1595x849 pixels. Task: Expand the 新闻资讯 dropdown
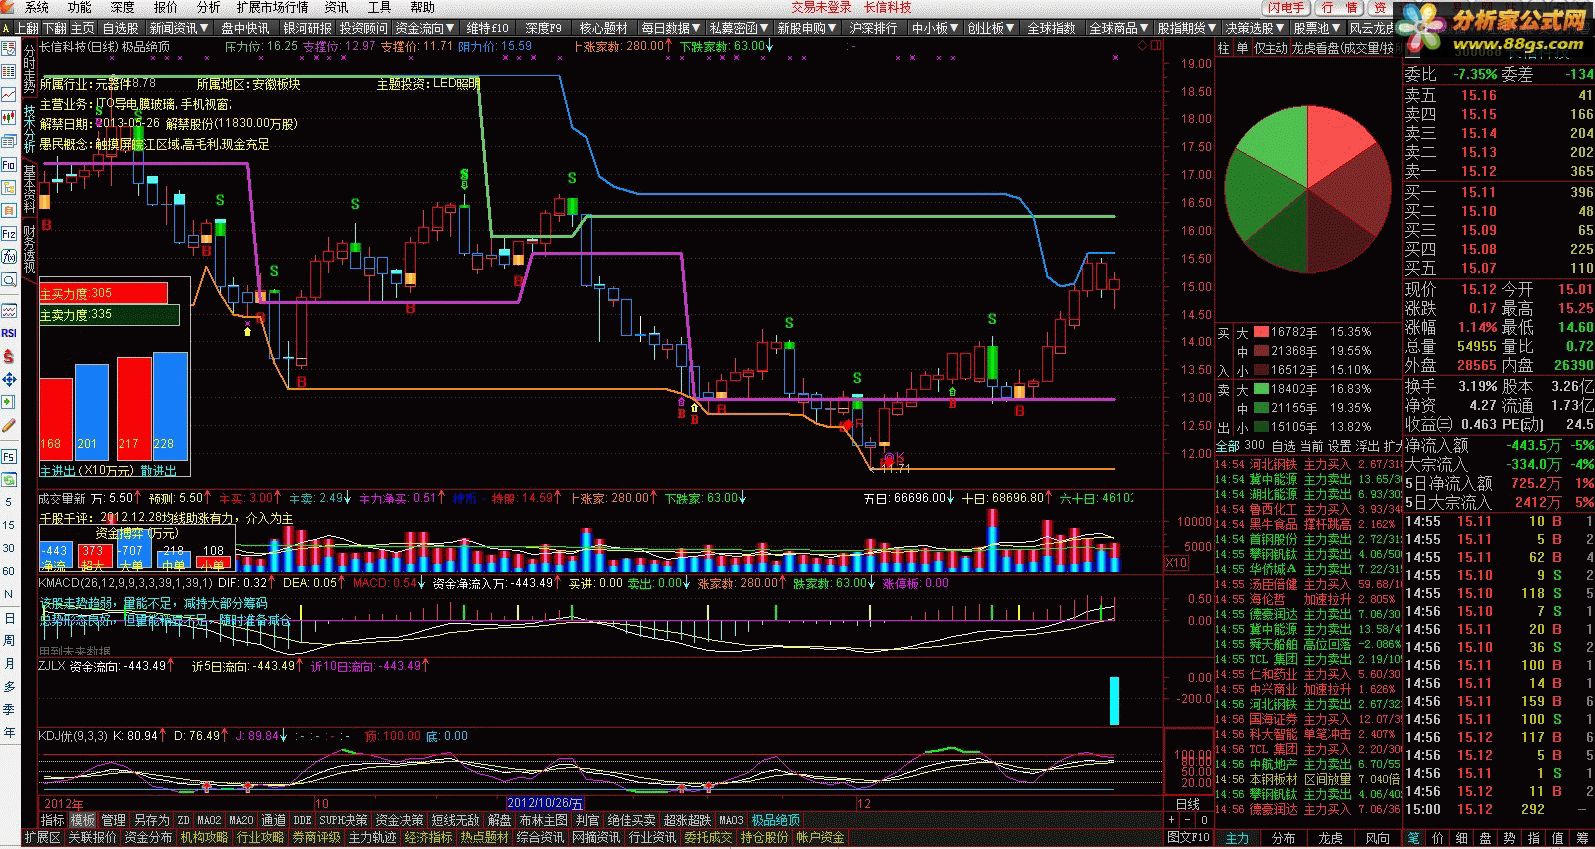pyautogui.click(x=180, y=28)
